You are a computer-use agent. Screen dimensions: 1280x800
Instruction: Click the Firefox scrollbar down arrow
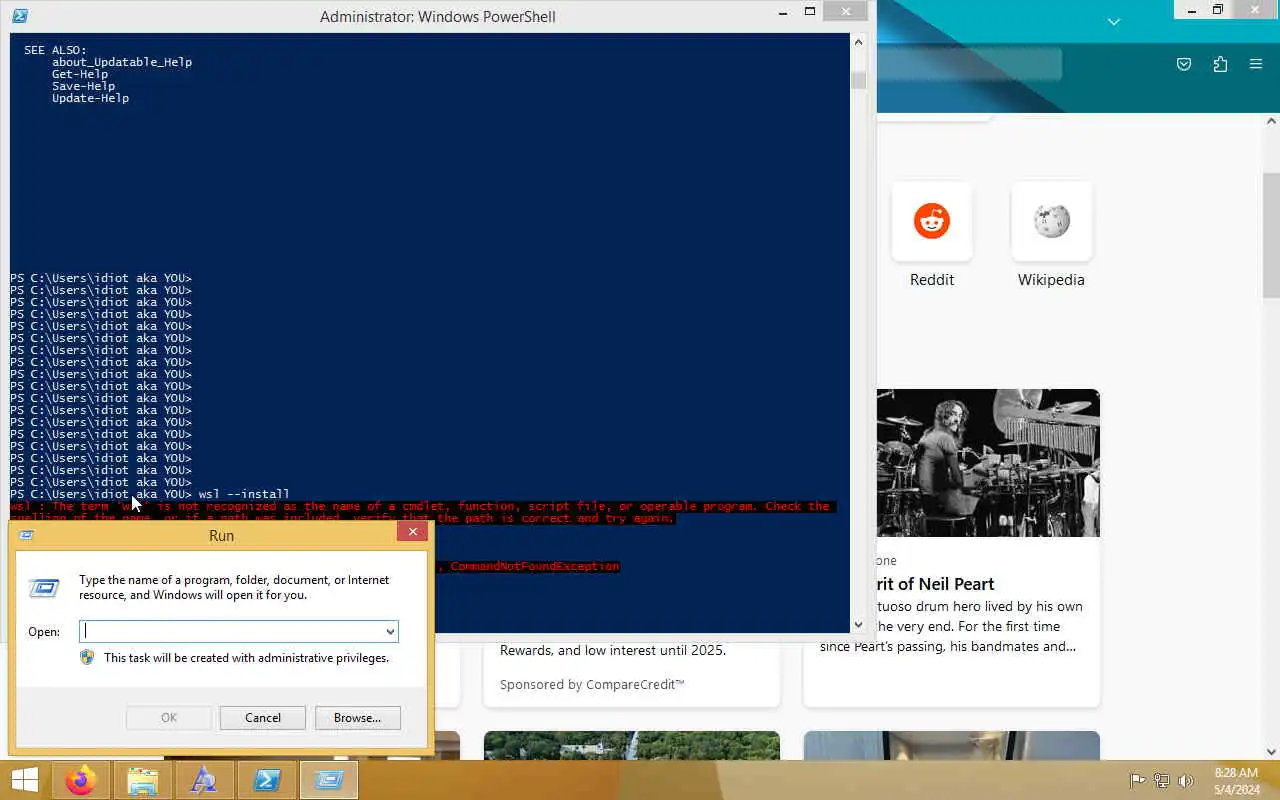1271,752
